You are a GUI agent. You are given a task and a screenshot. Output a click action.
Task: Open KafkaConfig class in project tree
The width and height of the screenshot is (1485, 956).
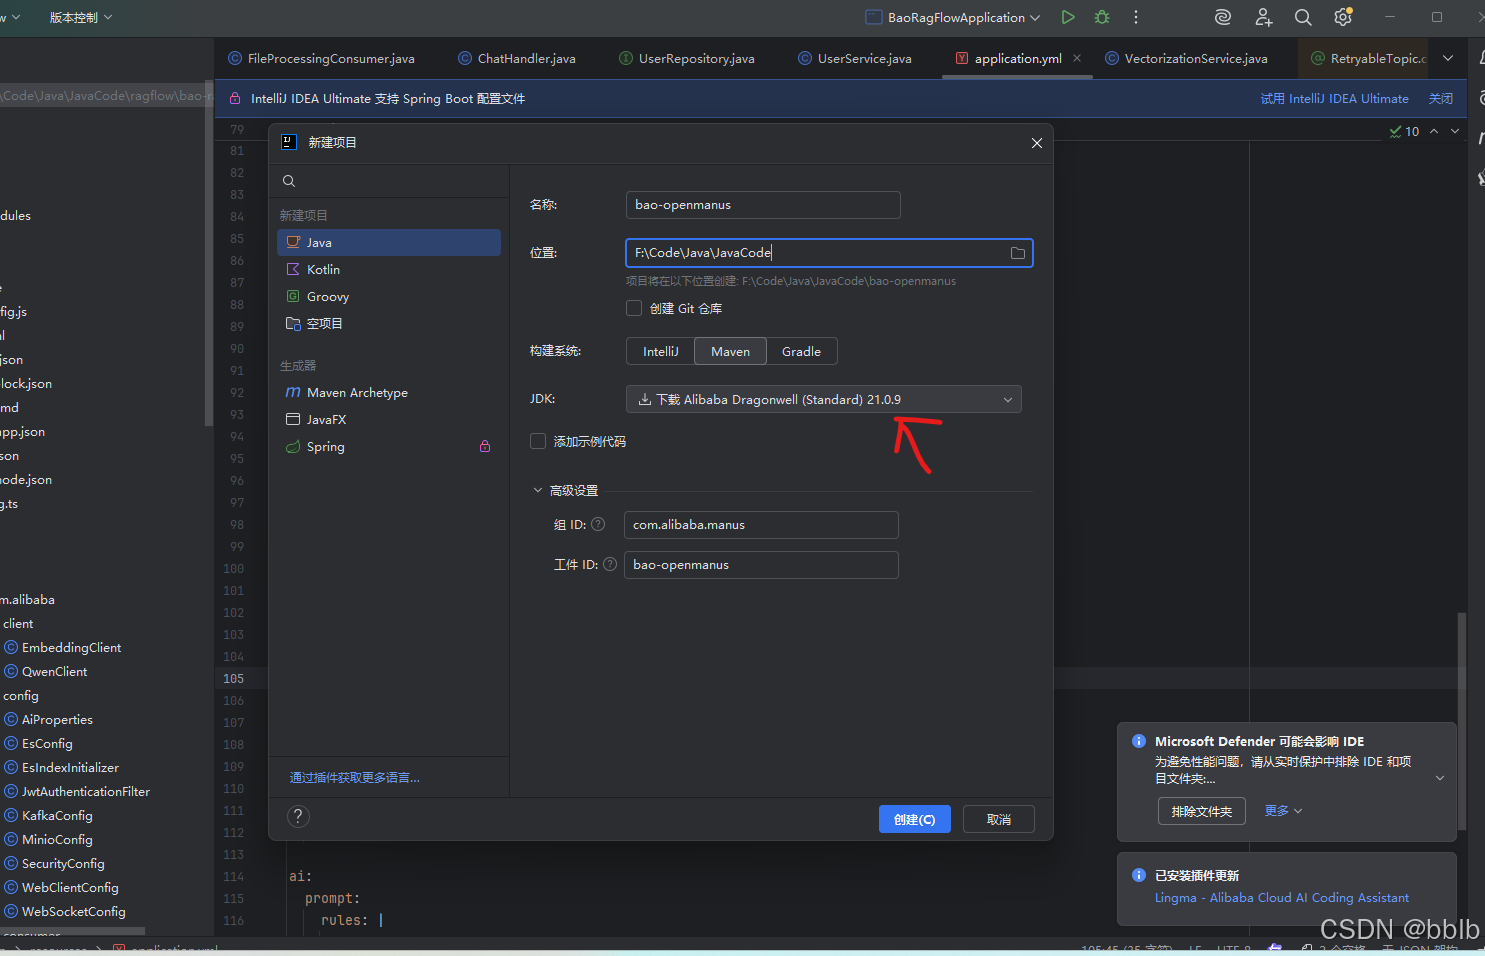49,815
